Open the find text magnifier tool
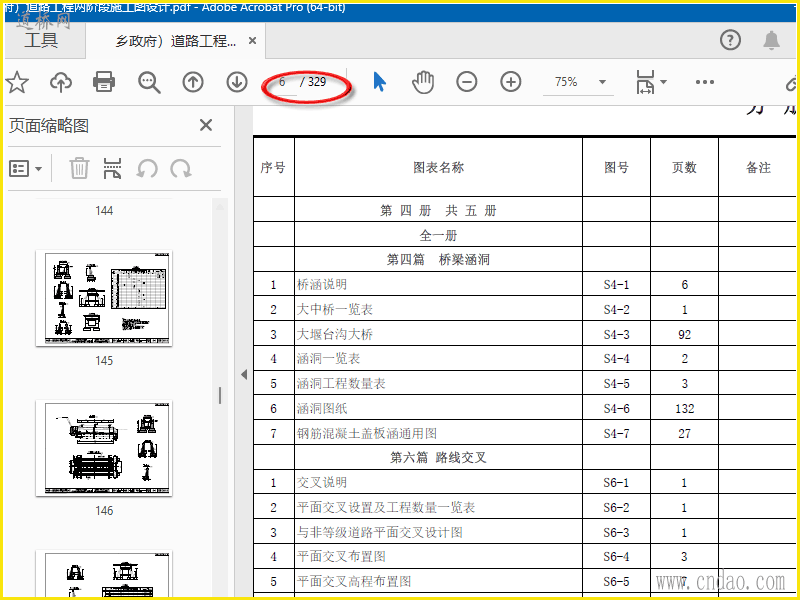 pyautogui.click(x=149, y=82)
